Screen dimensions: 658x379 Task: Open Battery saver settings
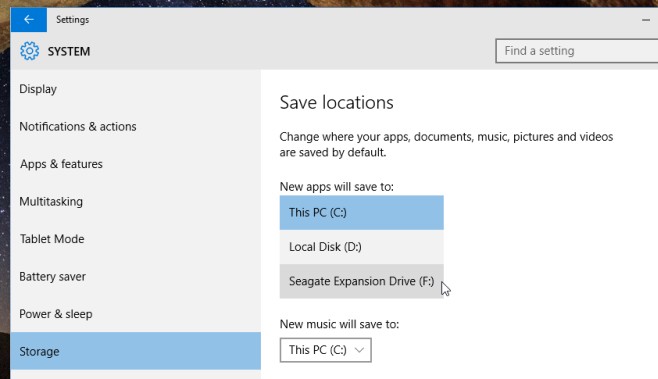[136, 277]
